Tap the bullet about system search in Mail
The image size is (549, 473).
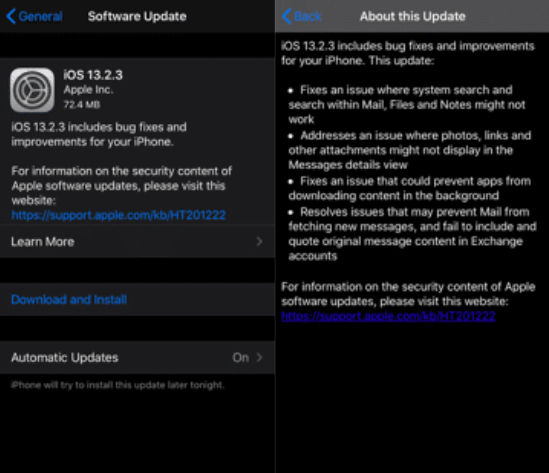pyautogui.click(x=407, y=104)
